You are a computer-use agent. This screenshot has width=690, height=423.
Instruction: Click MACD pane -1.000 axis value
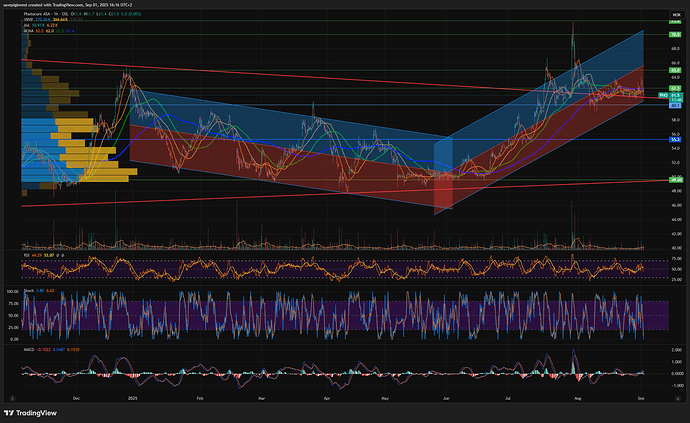click(x=677, y=386)
